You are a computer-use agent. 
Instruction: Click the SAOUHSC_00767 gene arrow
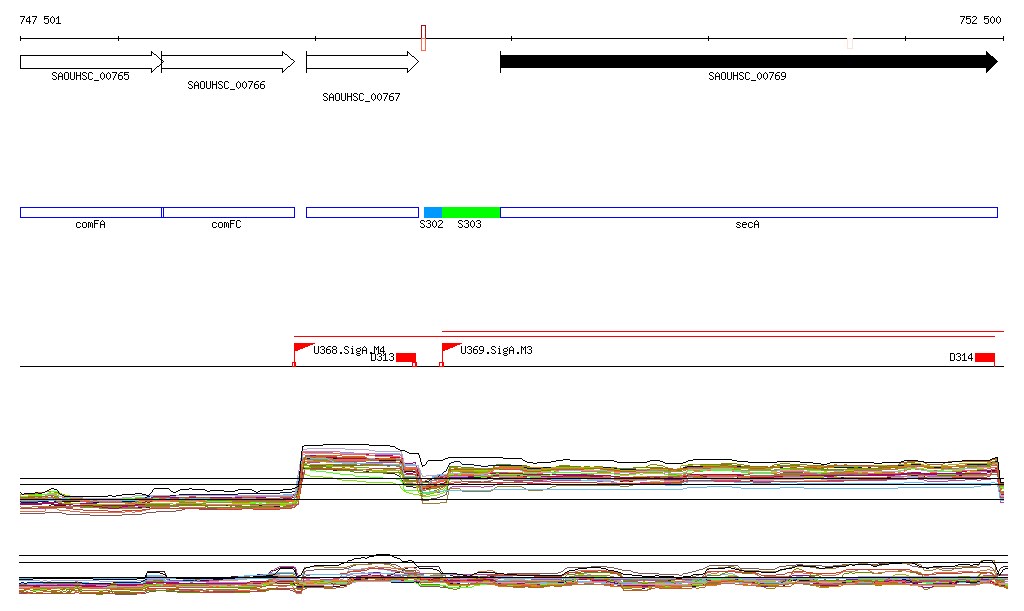pyautogui.click(x=361, y=62)
